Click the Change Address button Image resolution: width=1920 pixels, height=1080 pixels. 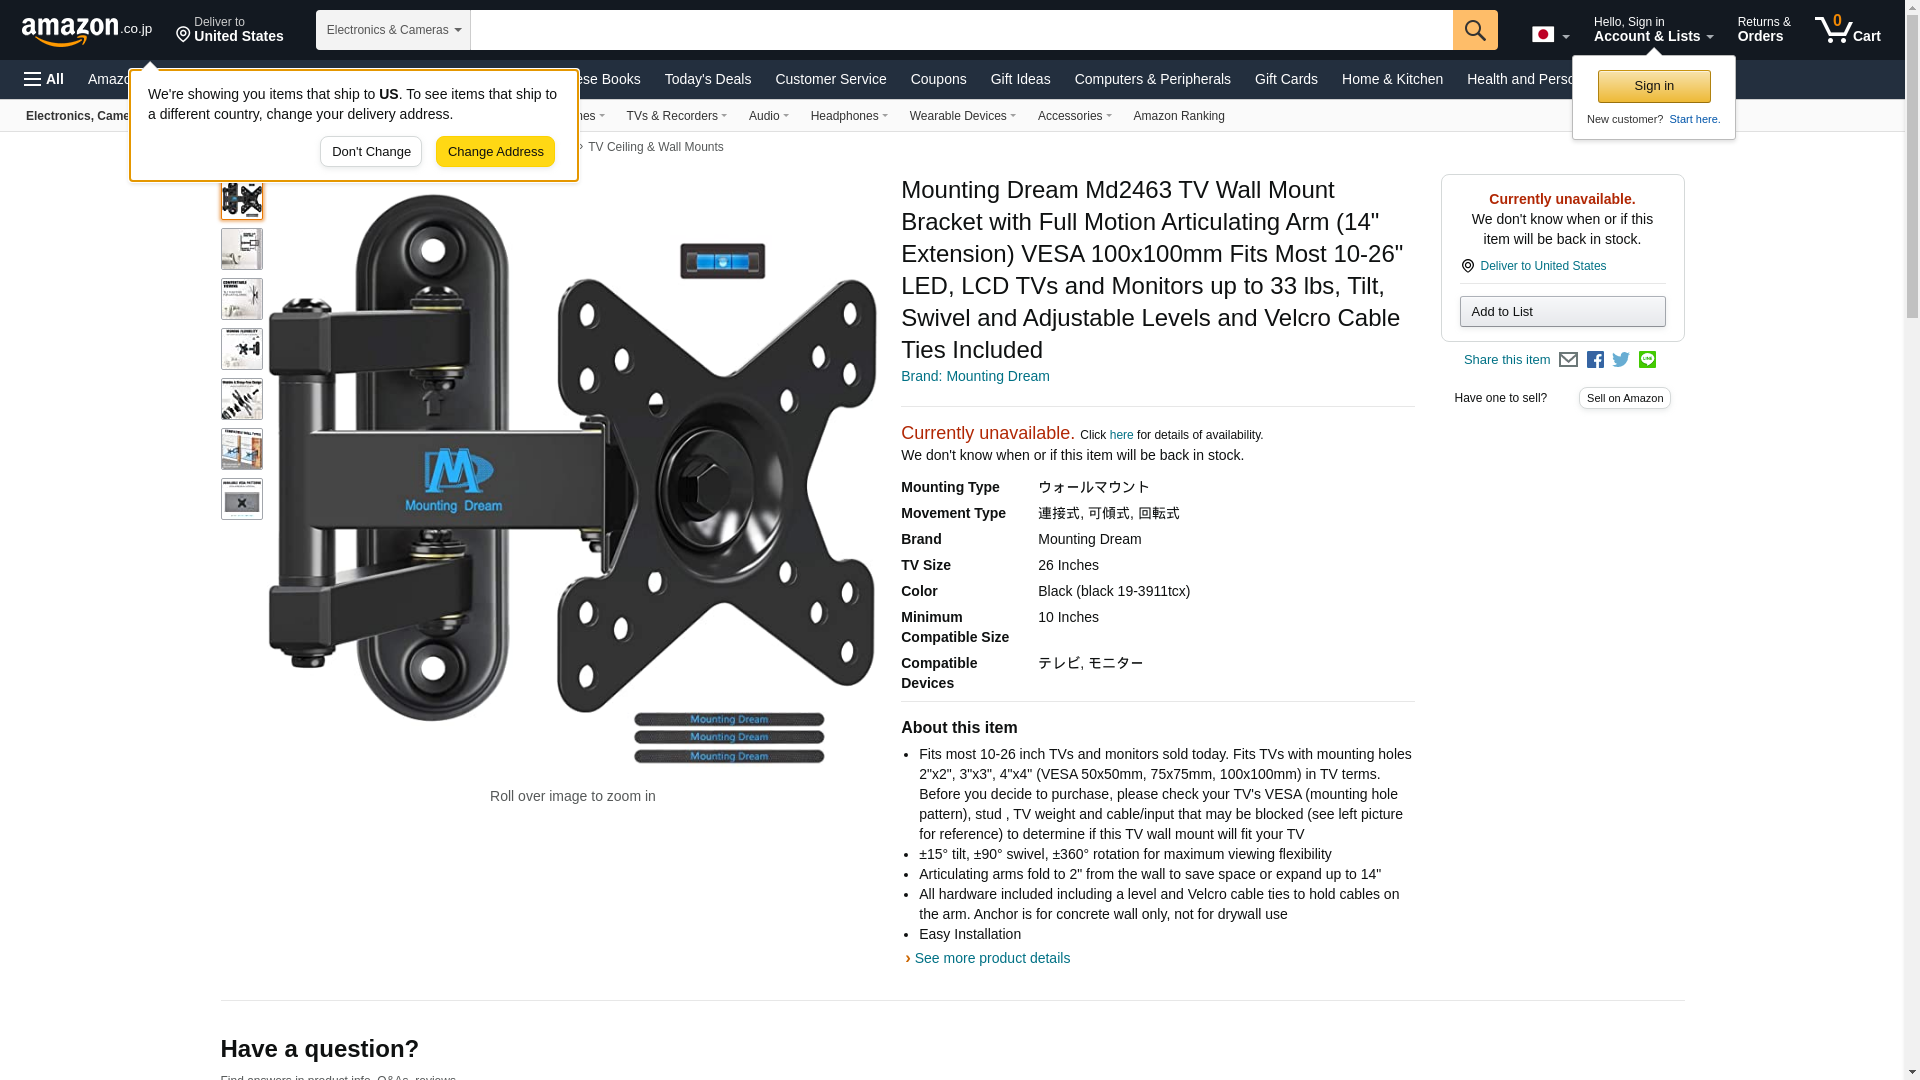pos(495,152)
